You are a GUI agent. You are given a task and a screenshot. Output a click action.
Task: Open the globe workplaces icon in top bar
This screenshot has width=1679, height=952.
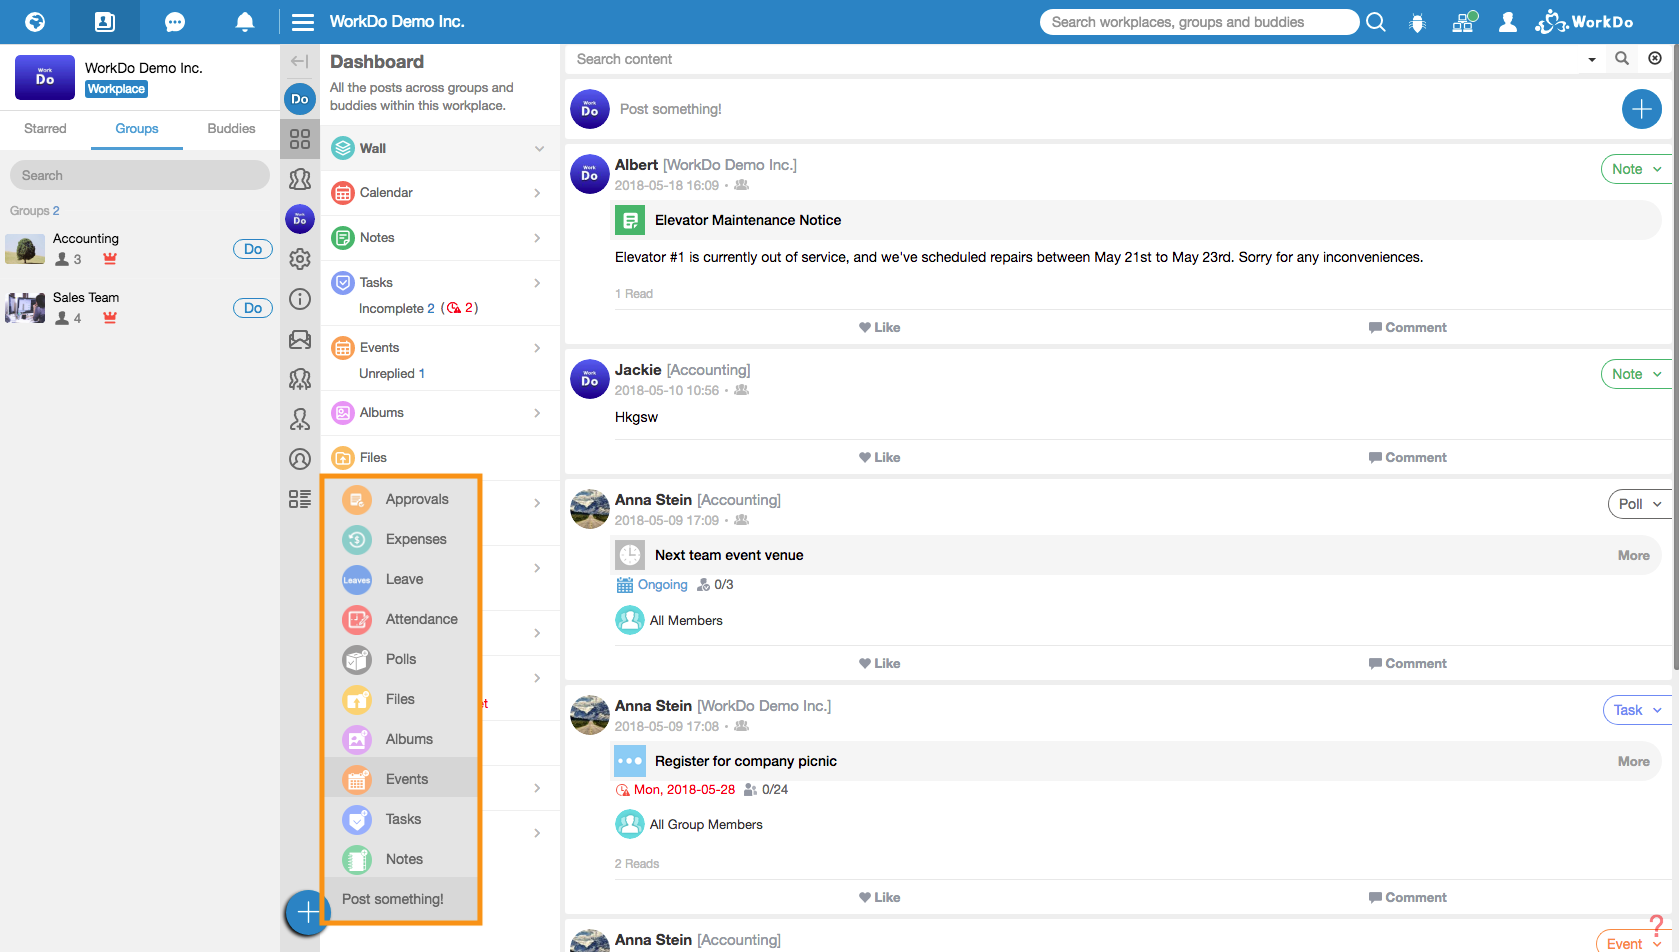coord(35,21)
